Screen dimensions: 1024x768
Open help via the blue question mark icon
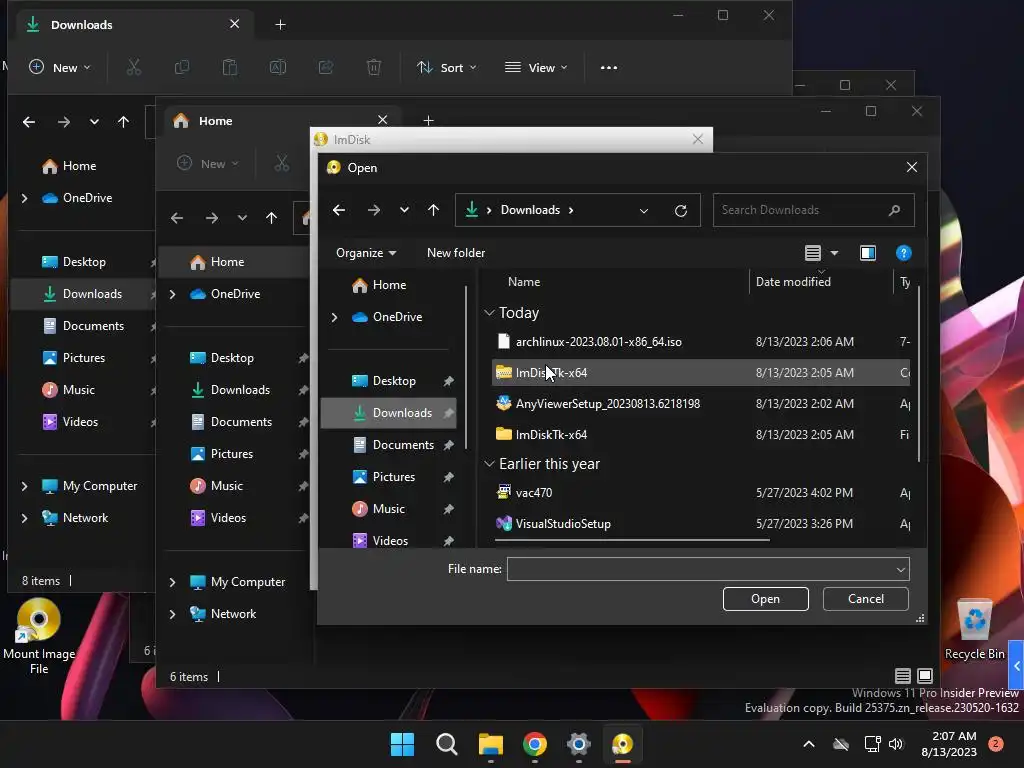(904, 253)
